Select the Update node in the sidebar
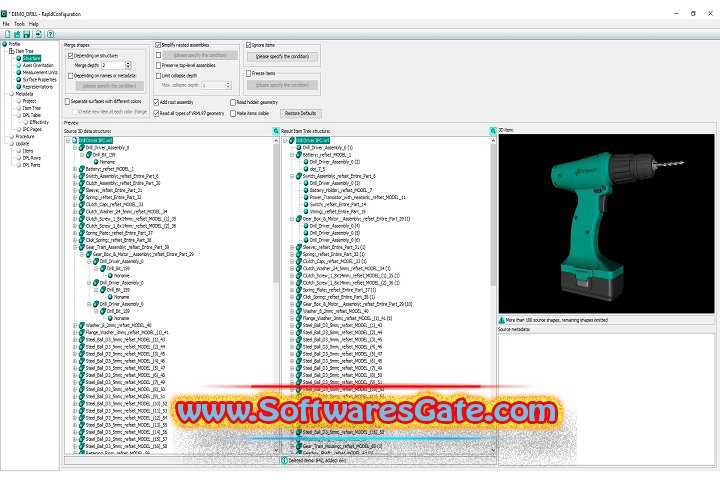 (x=22, y=144)
